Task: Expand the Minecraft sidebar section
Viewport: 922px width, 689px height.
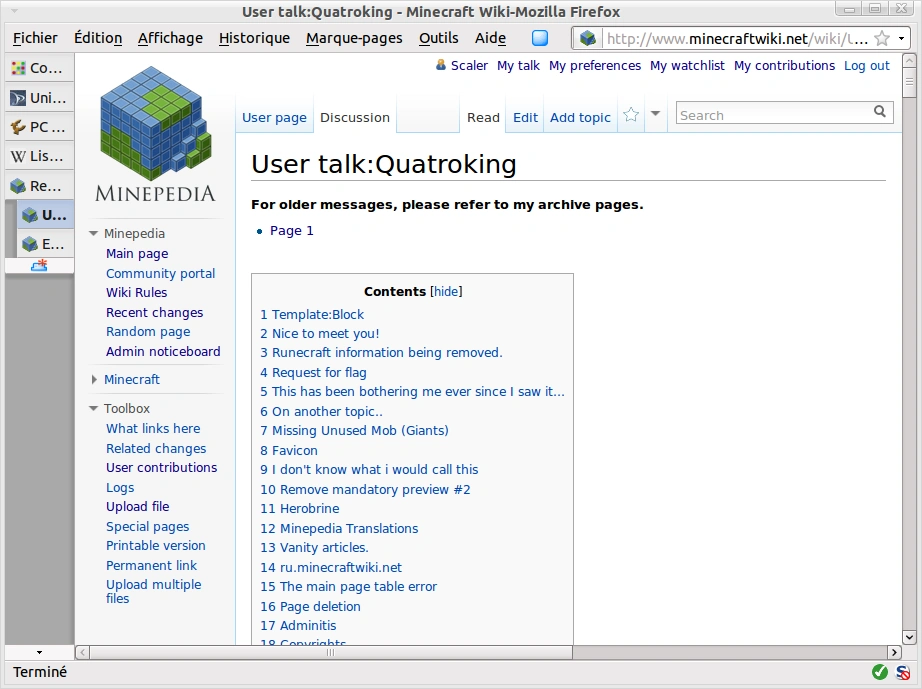Action: click(x=93, y=380)
